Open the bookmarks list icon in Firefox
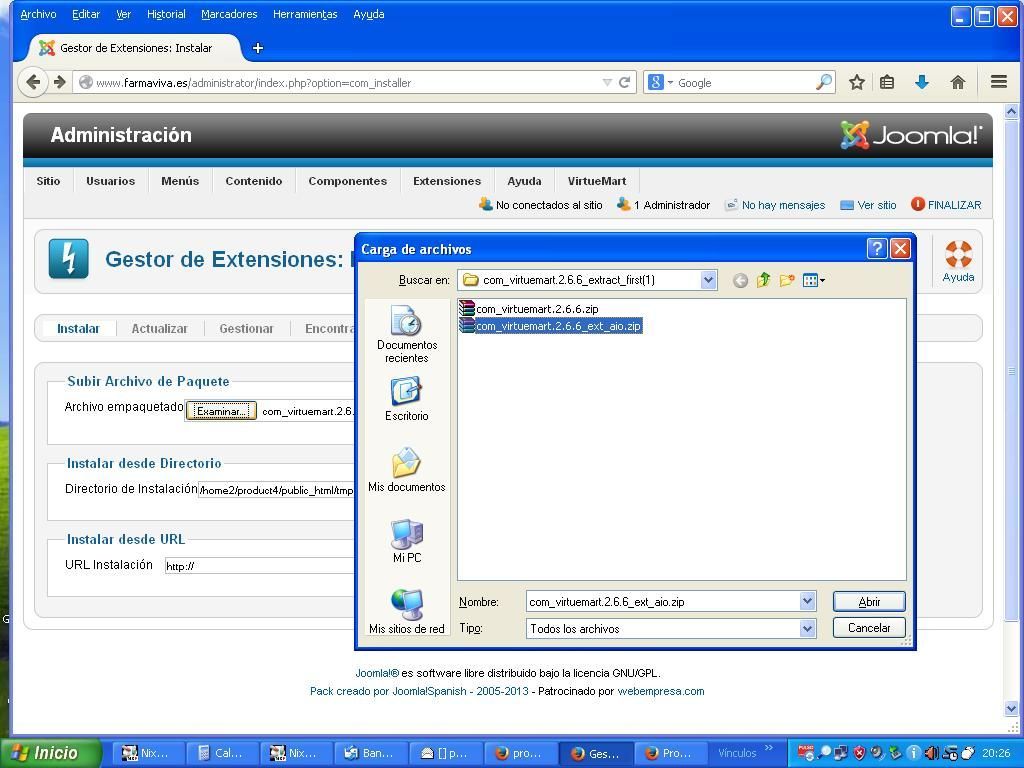The height and width of the screenshot is (768, 1024). (887, 82)
